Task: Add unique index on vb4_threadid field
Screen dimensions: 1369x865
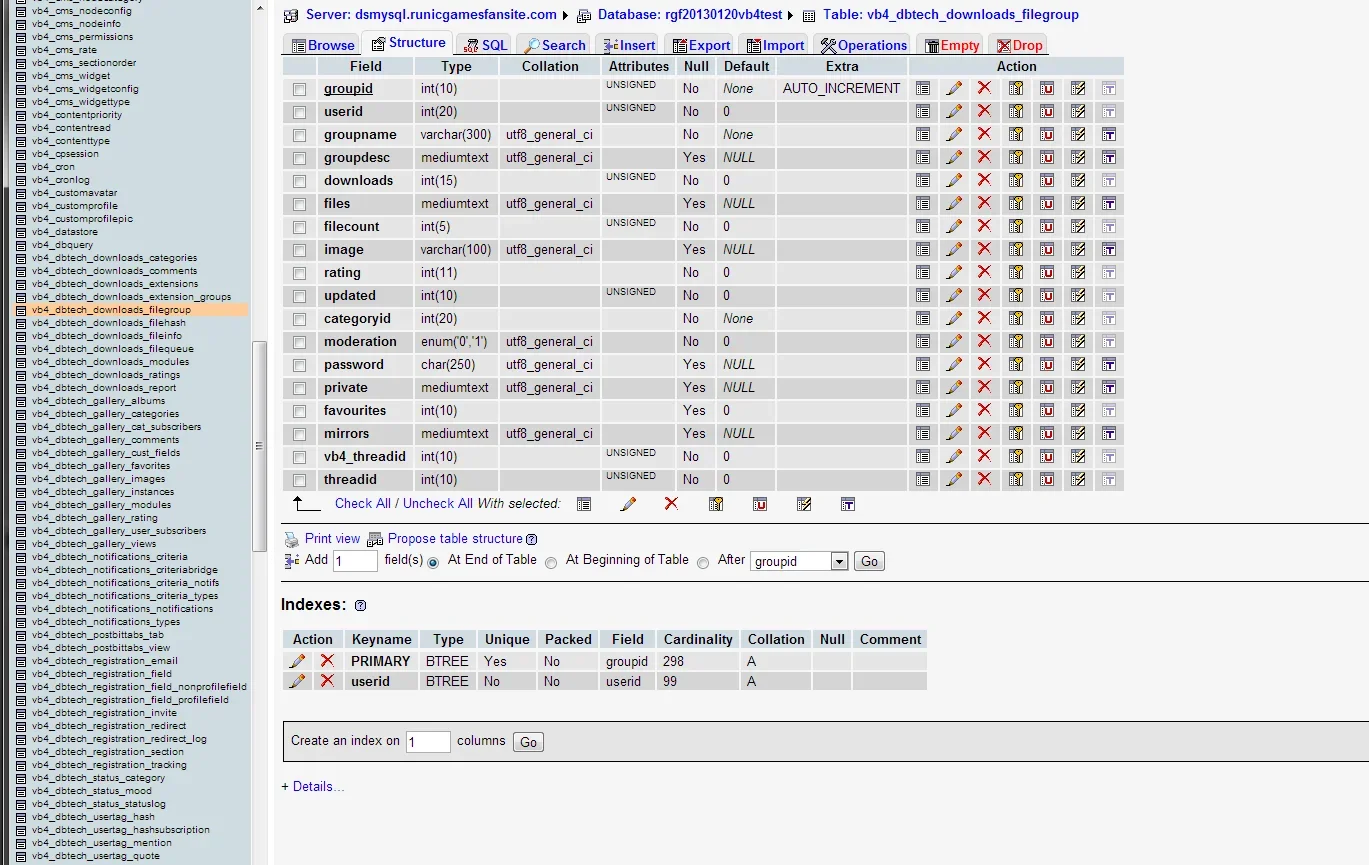Action: [x=1047, y=456]
